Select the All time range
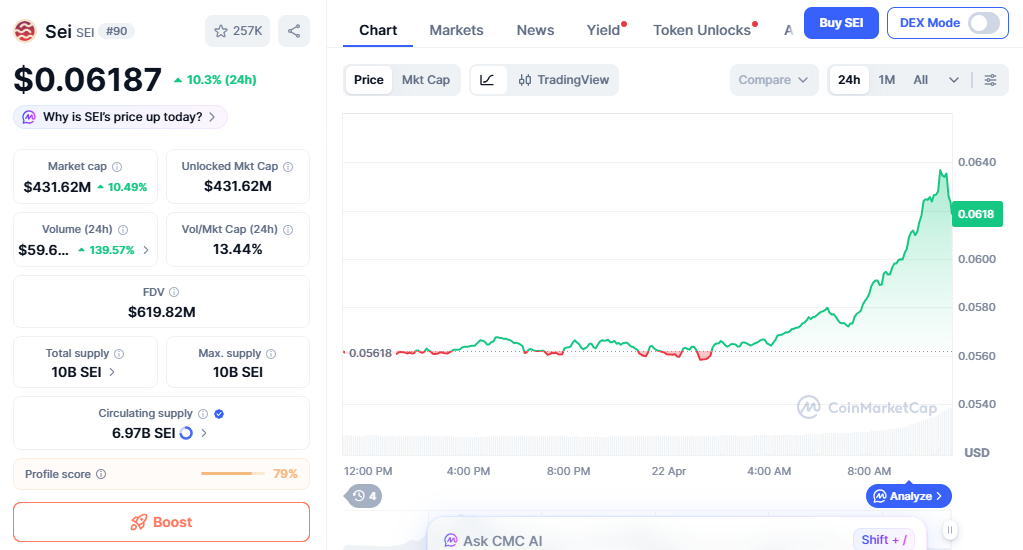1023x550 pixels. [x=921, y=80]
